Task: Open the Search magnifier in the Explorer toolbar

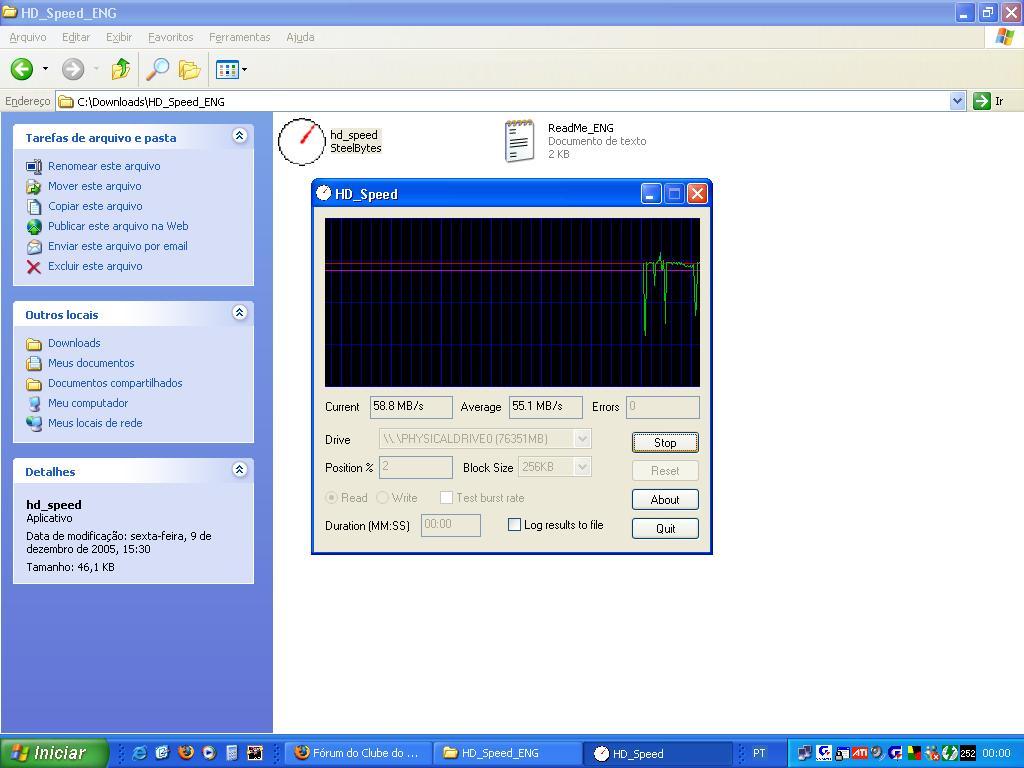Action: 157,69
